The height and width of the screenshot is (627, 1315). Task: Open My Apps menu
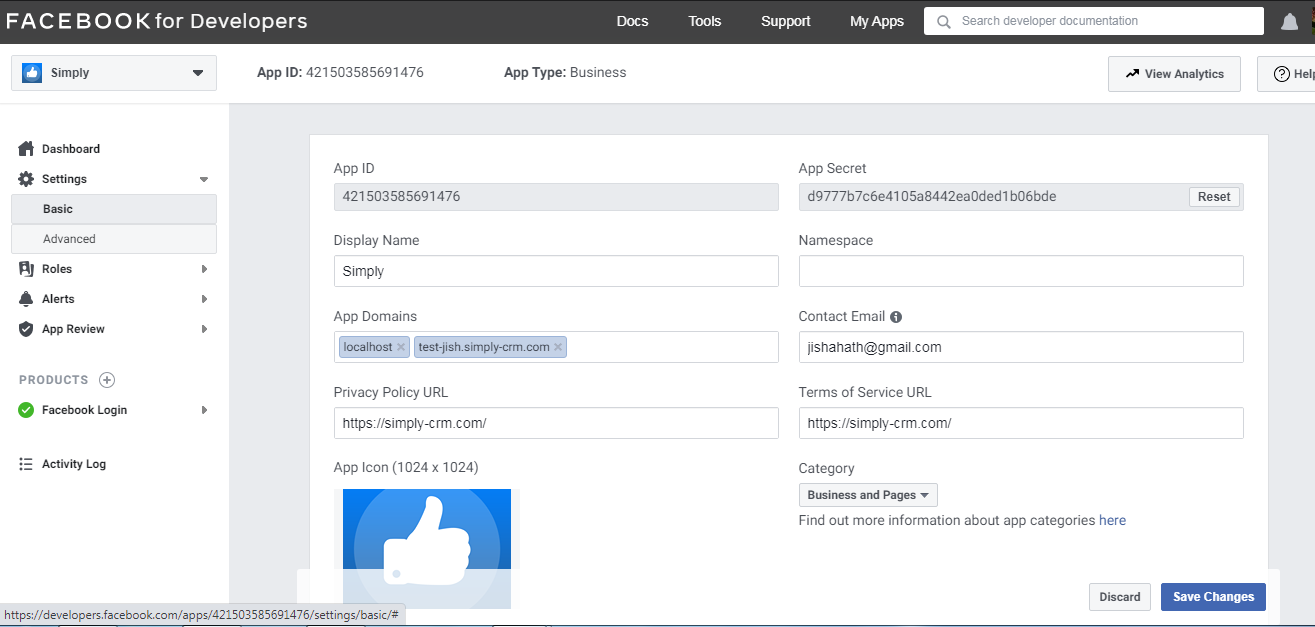(x=877, y=21)
